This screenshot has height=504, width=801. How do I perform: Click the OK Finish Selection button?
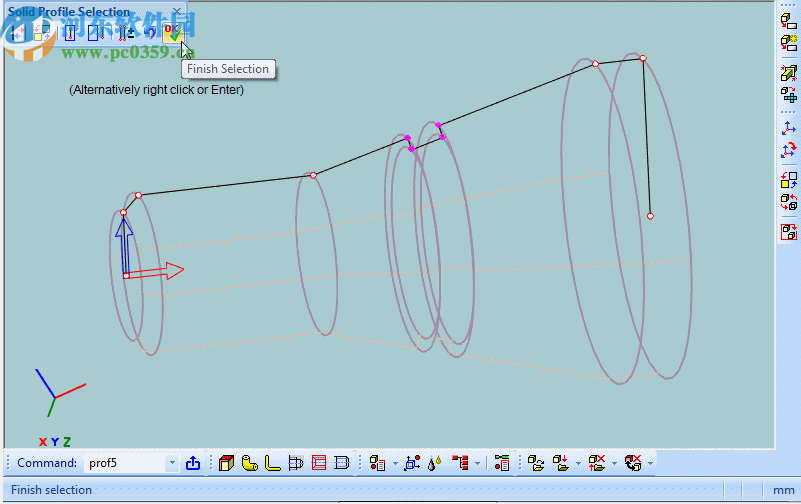[x=173, y=33]
